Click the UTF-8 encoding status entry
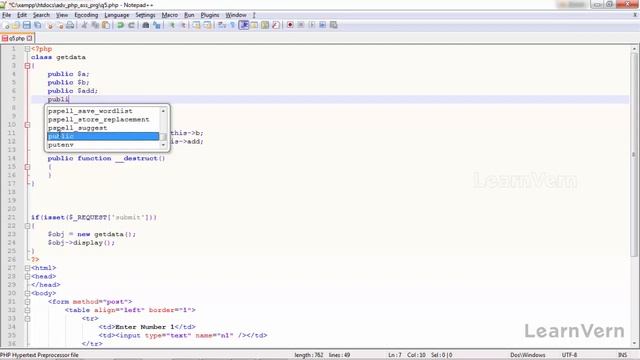The image size is (640, 360). tap(569, 355)
